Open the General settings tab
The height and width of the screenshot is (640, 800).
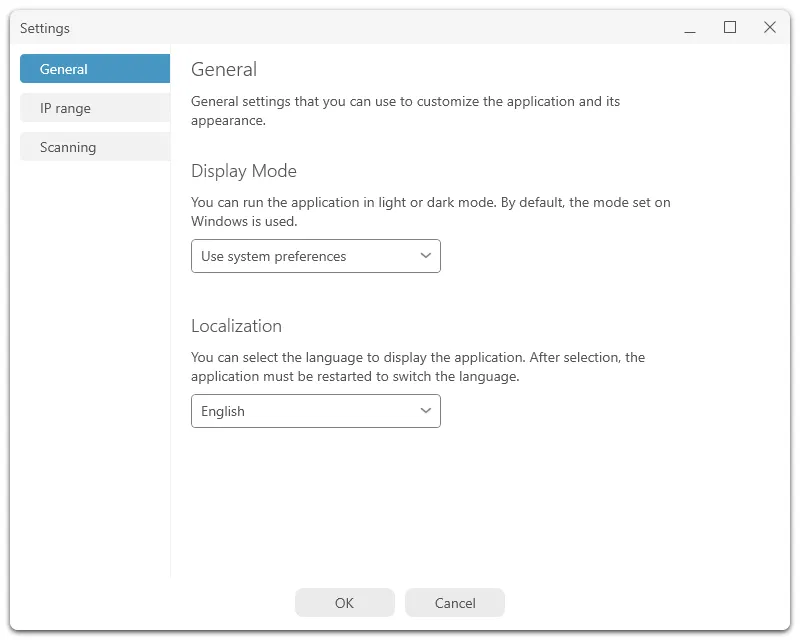point(95,69)
